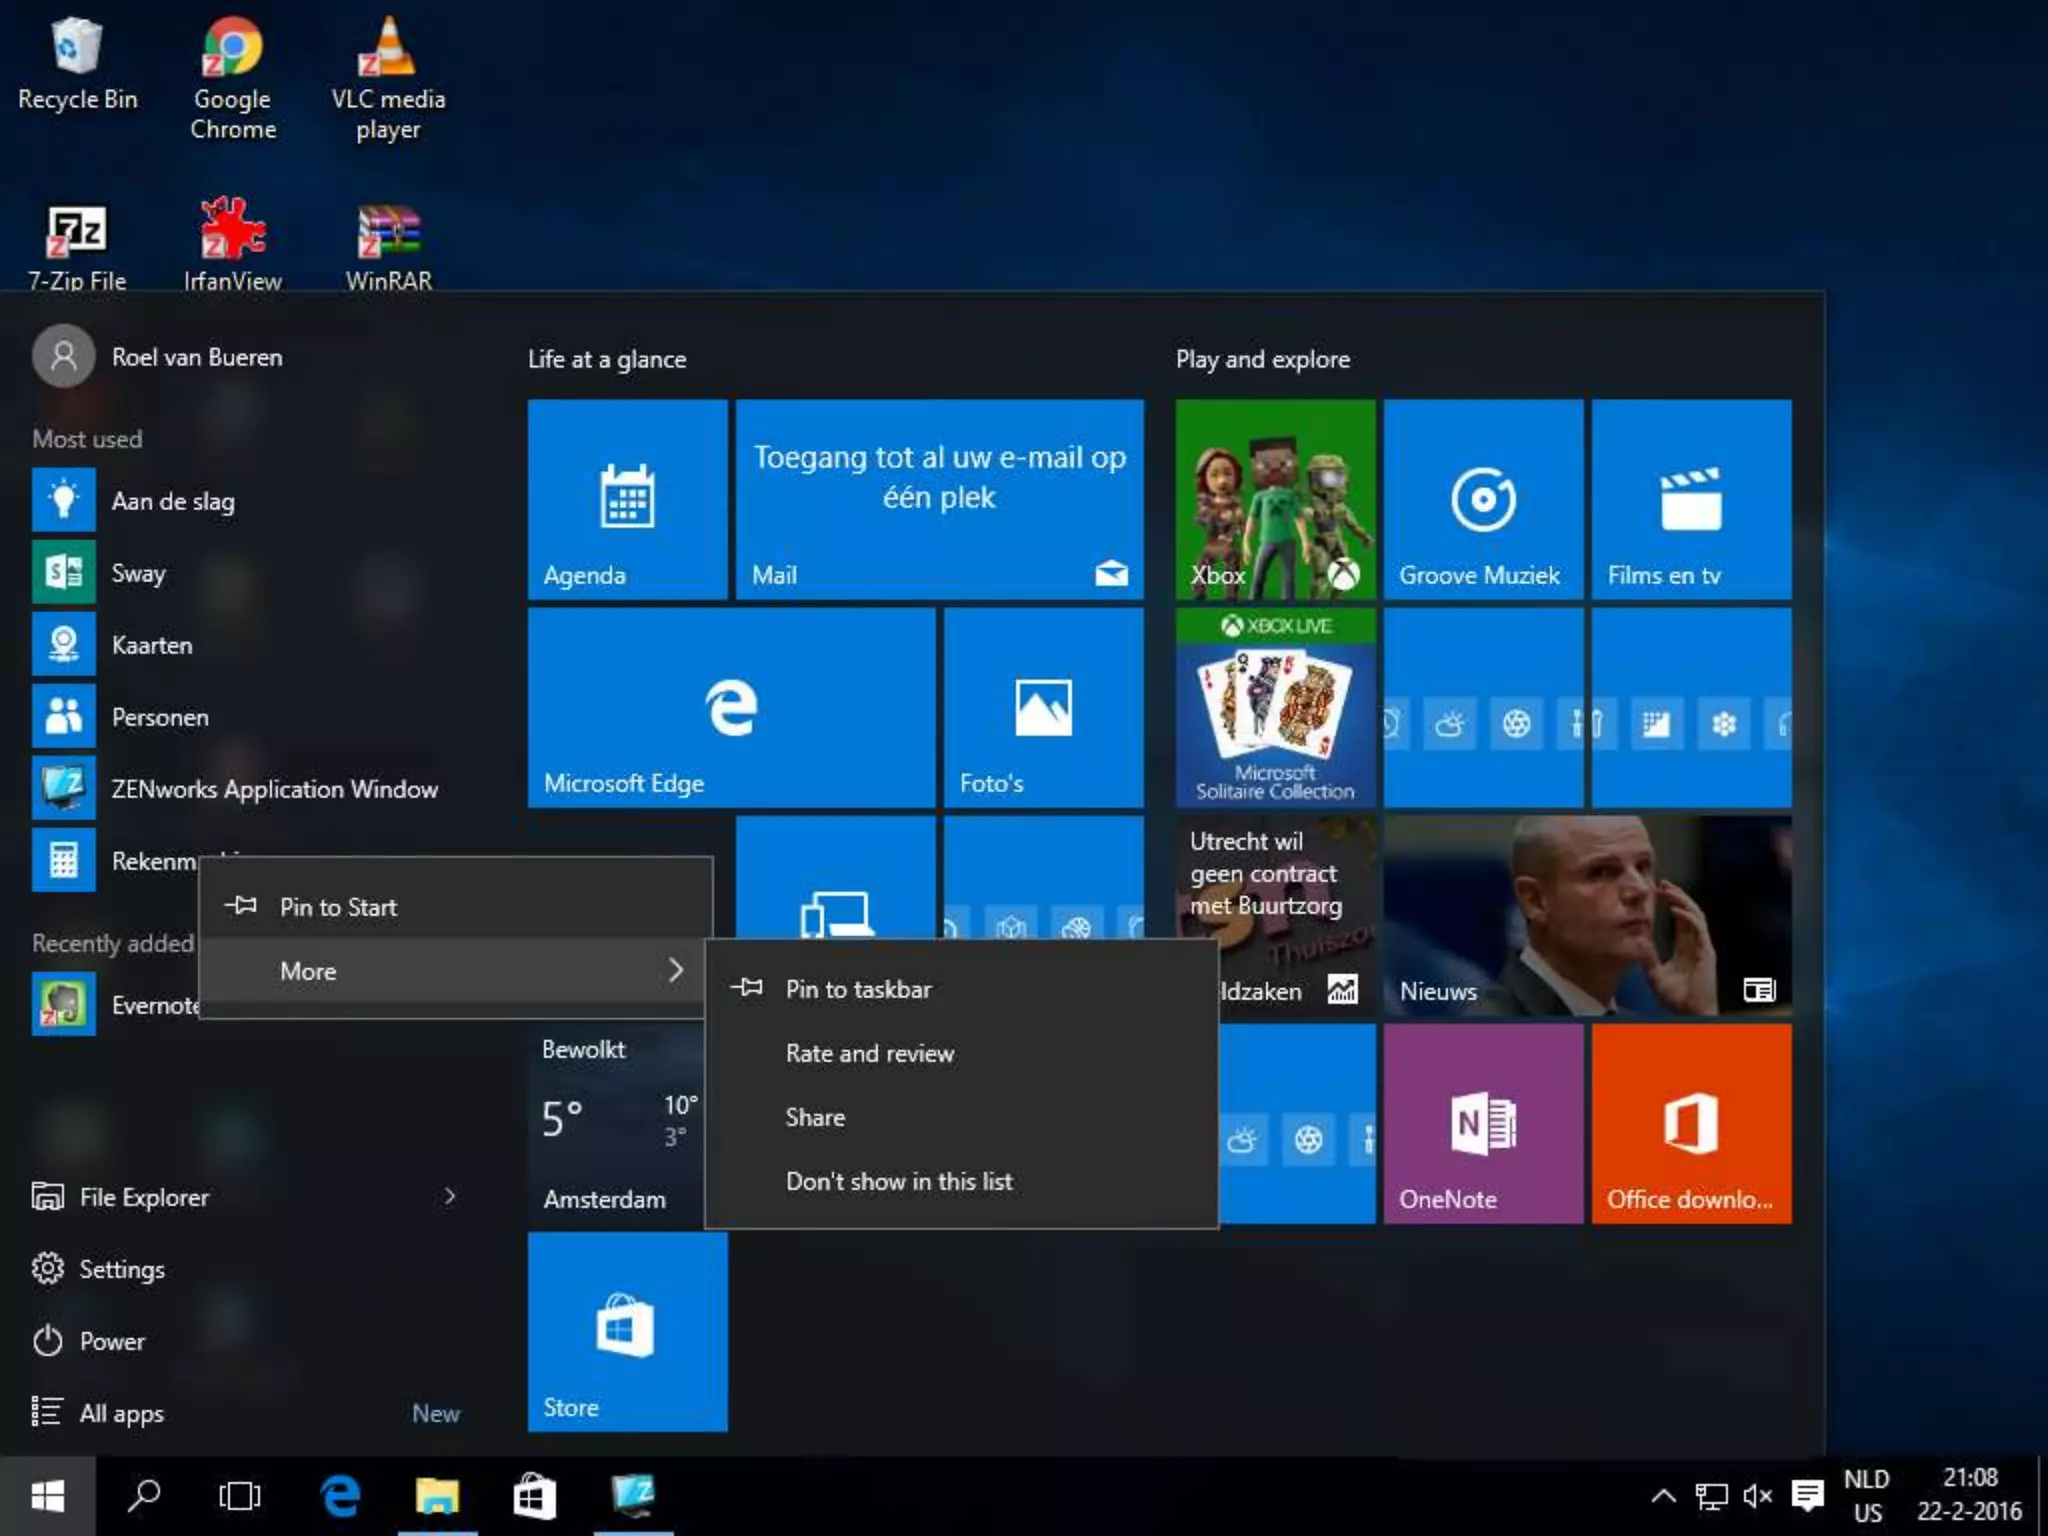The height and width of the screenshot is (1536, 2048).
Task: Open File Explorer on the taskbar
Action: tap(437, 1496)
